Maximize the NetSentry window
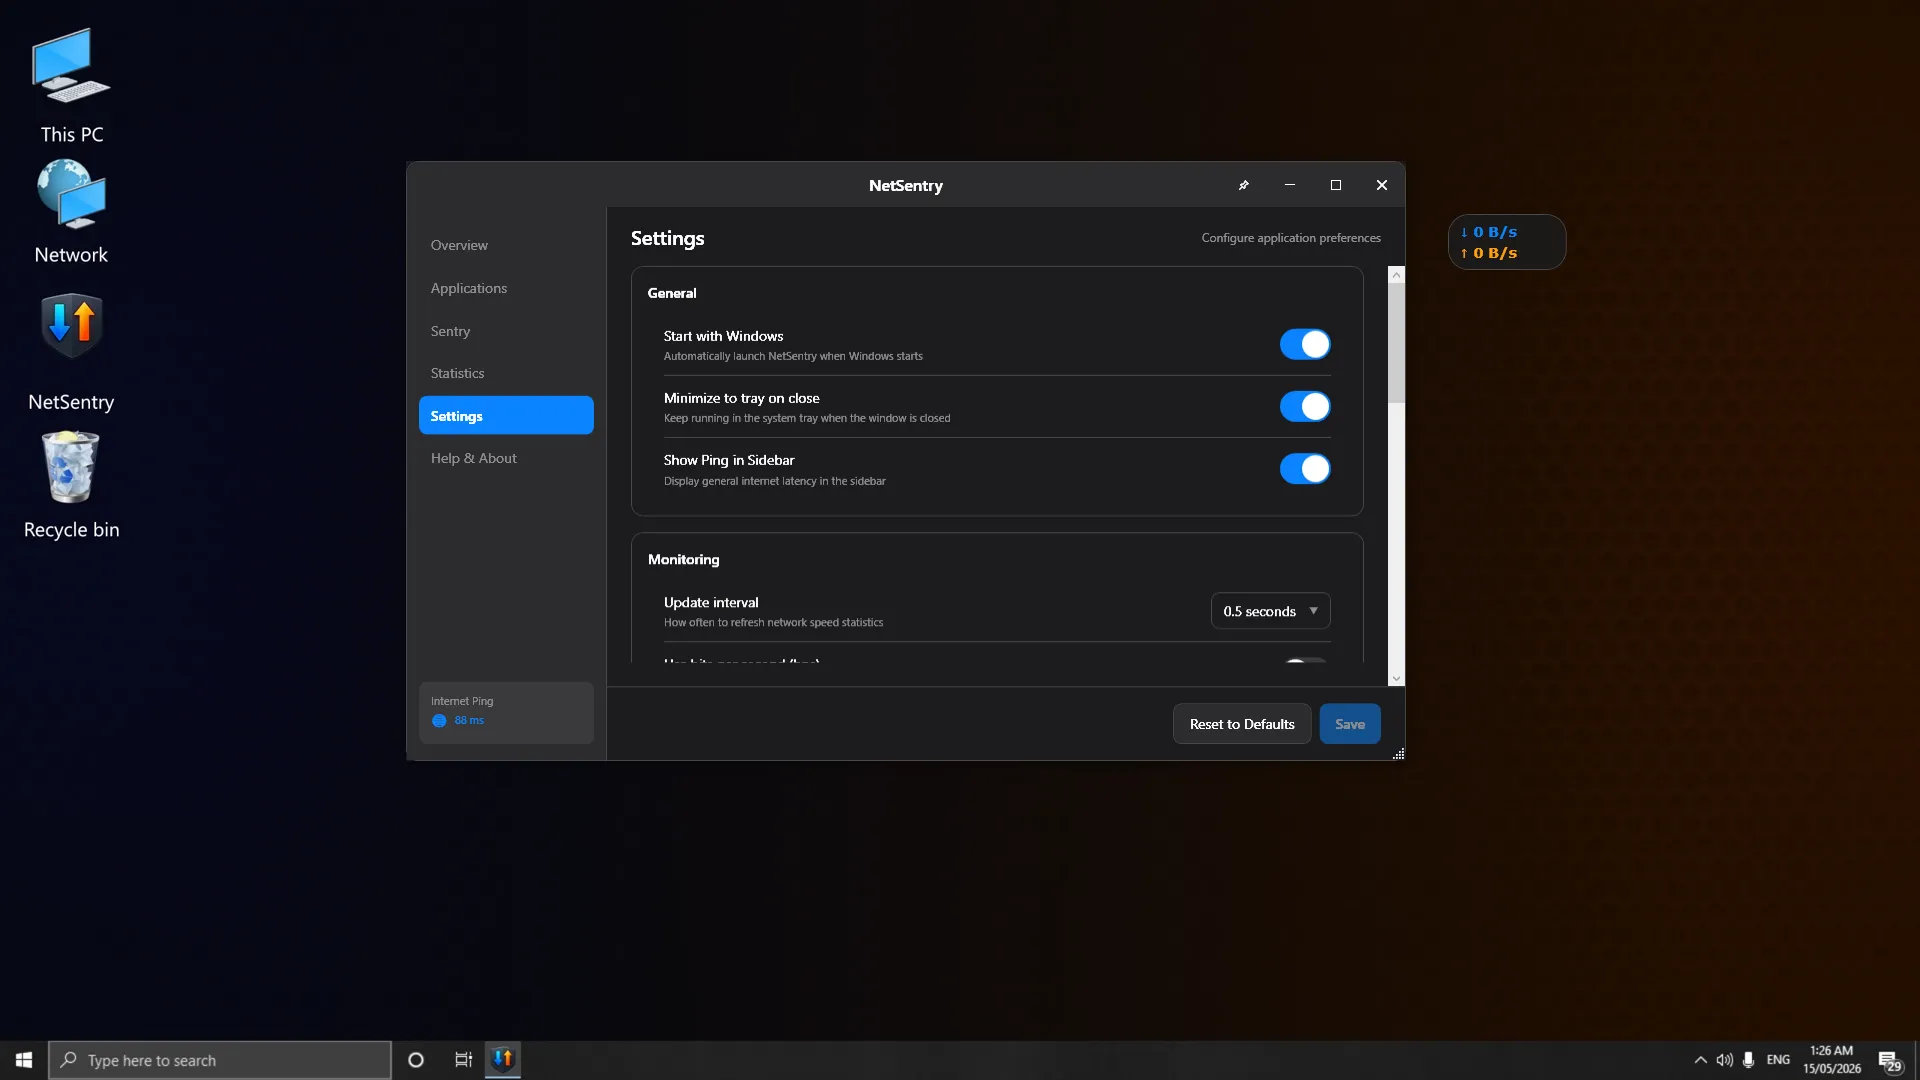 pos(1336,185)
